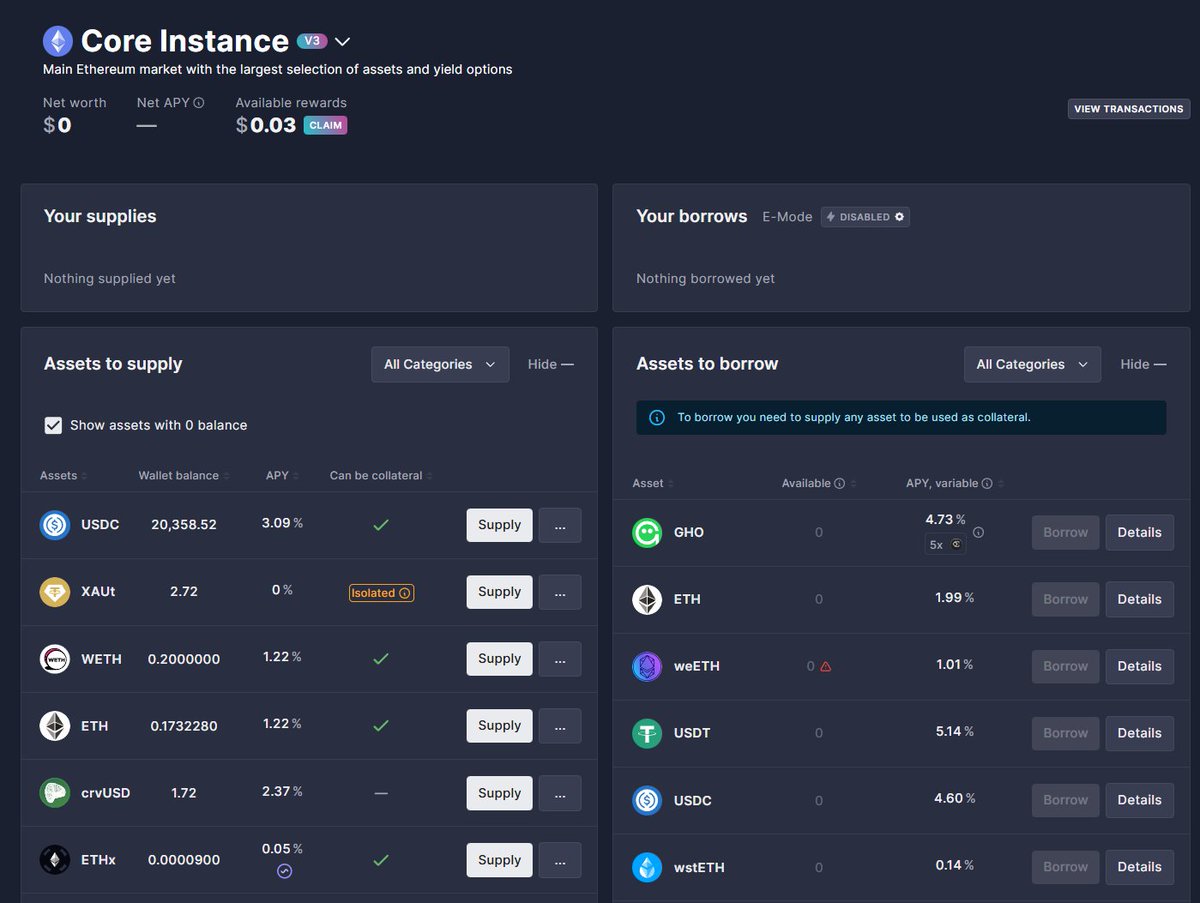This screenshot has height=903, width=1200.
Task: Click the GHO token icon
Action: click(x=647, y=533)
